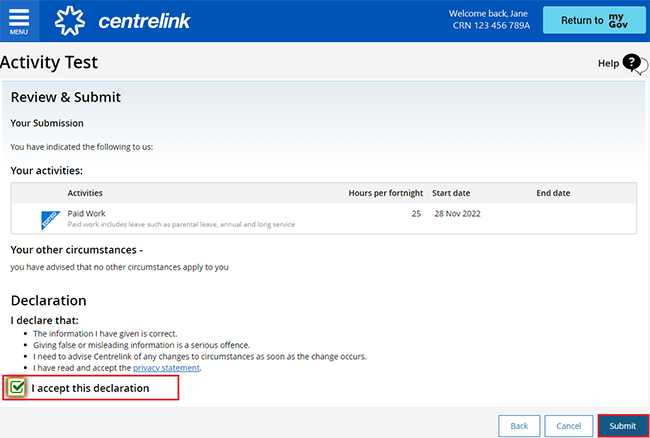
Task: Click the centrelink wordmark in header
Action: [144, 21]
